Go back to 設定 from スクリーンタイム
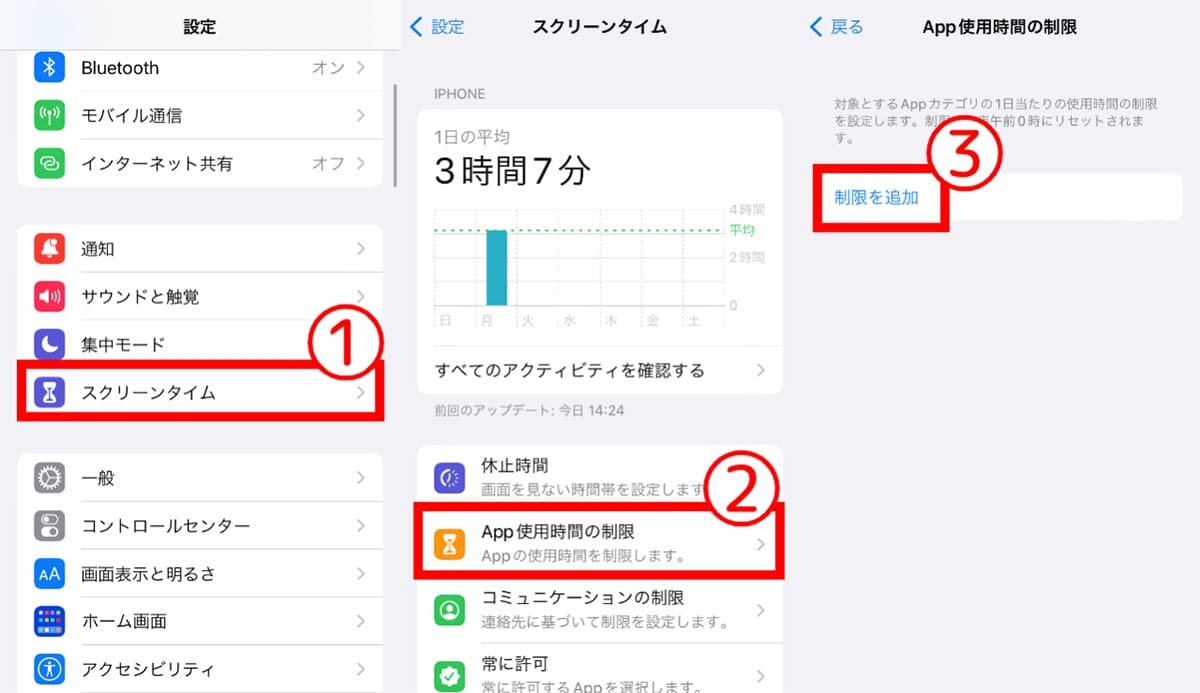The image size is (1200, 693). (x=438, y=27)
